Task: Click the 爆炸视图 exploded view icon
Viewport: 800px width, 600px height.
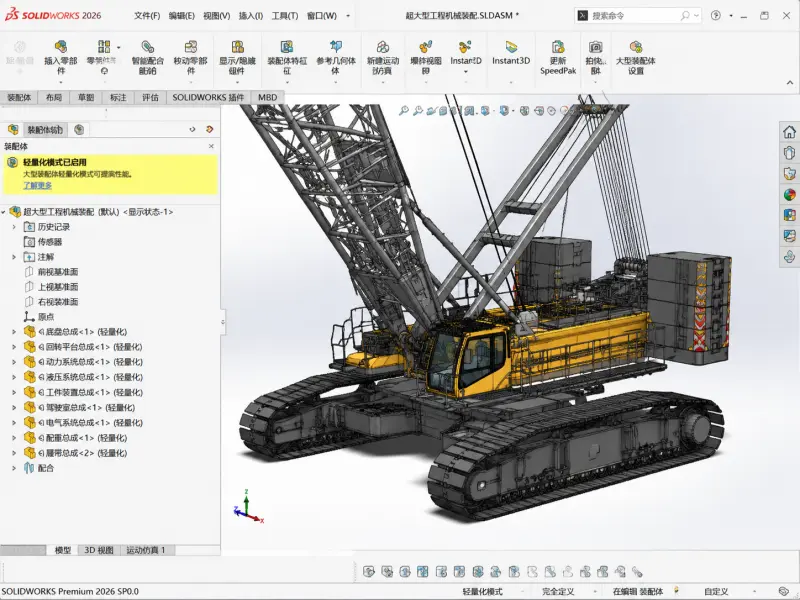Action: pyautogui.click(x=426, y=47)
